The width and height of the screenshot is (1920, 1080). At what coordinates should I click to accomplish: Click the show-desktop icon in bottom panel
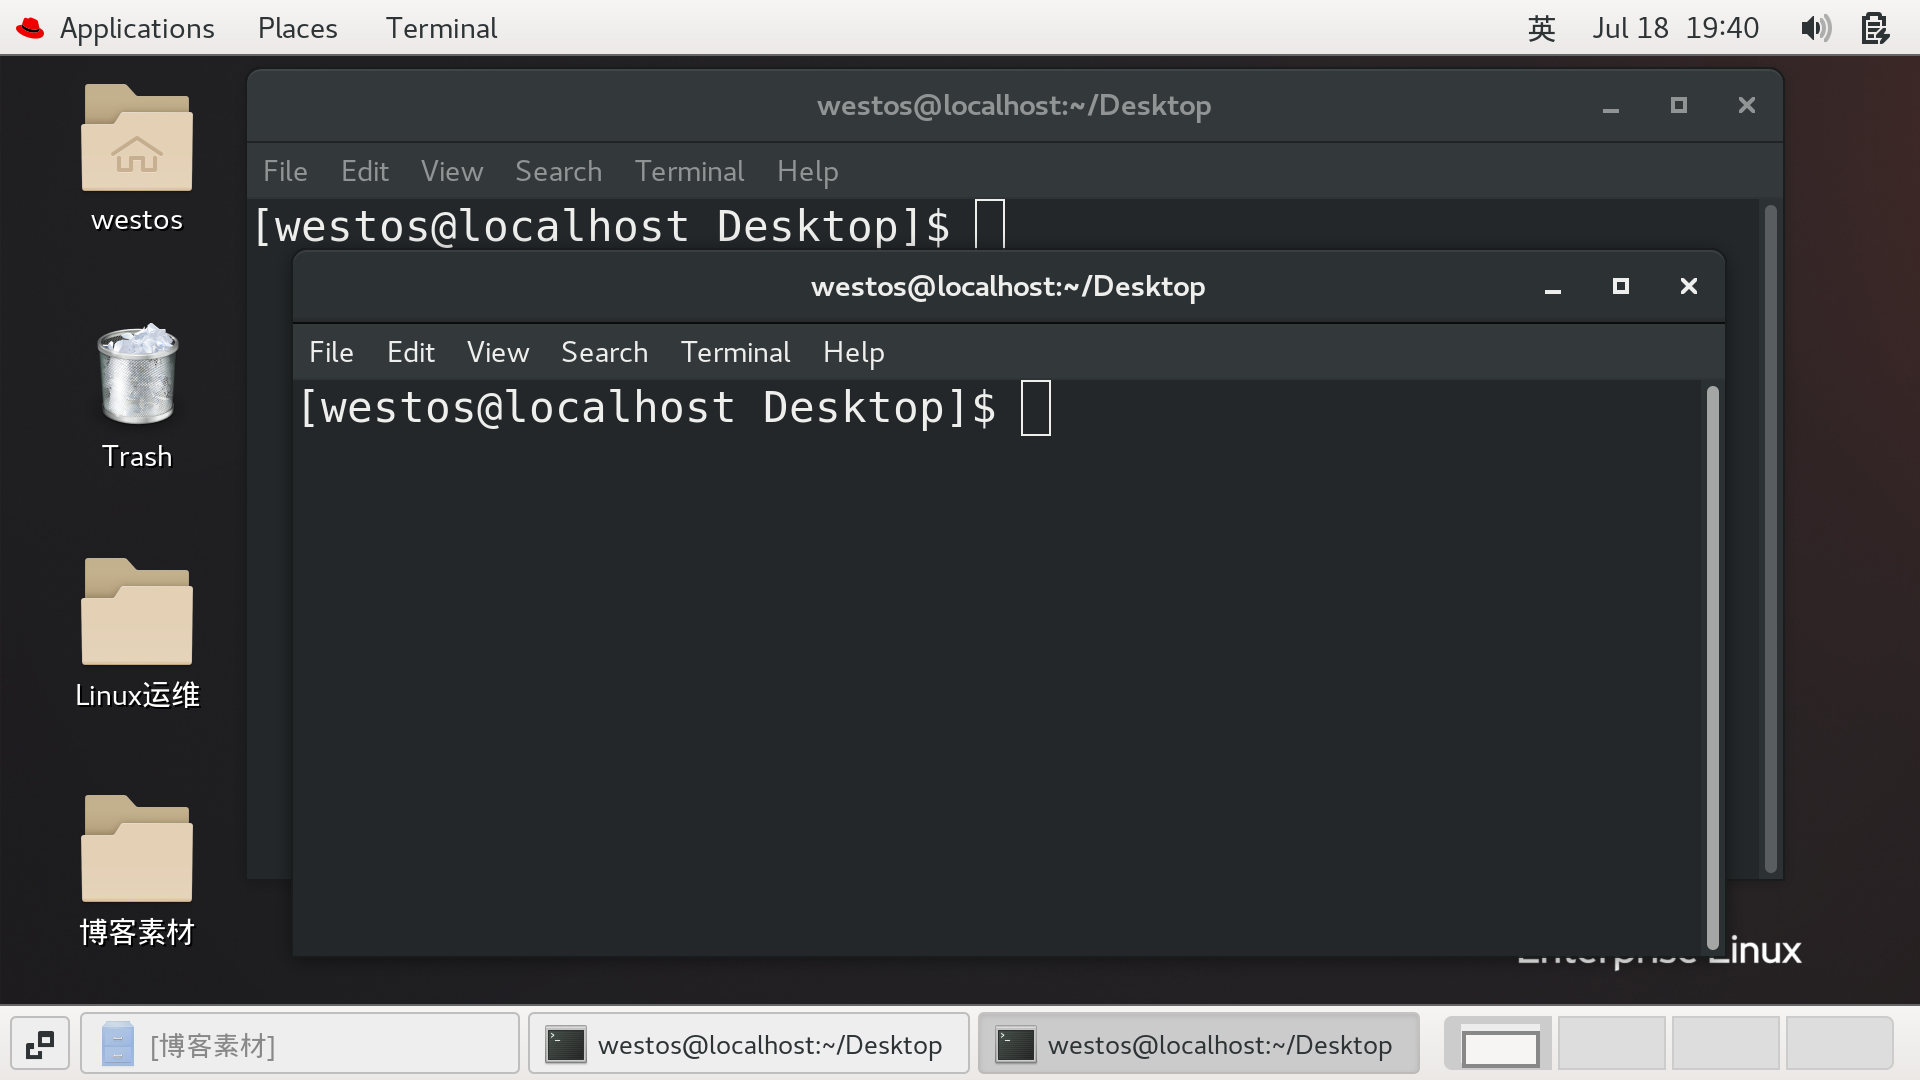pos(40,1045)
